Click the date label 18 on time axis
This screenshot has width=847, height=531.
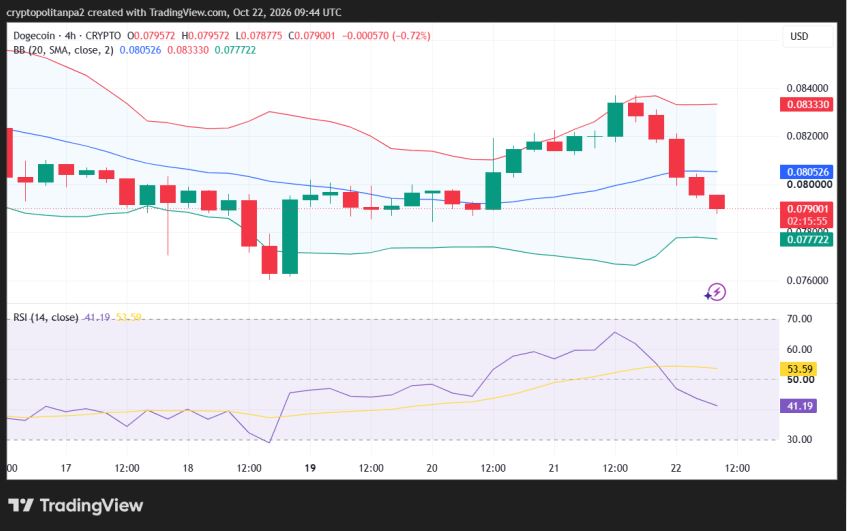pos(187,468)
